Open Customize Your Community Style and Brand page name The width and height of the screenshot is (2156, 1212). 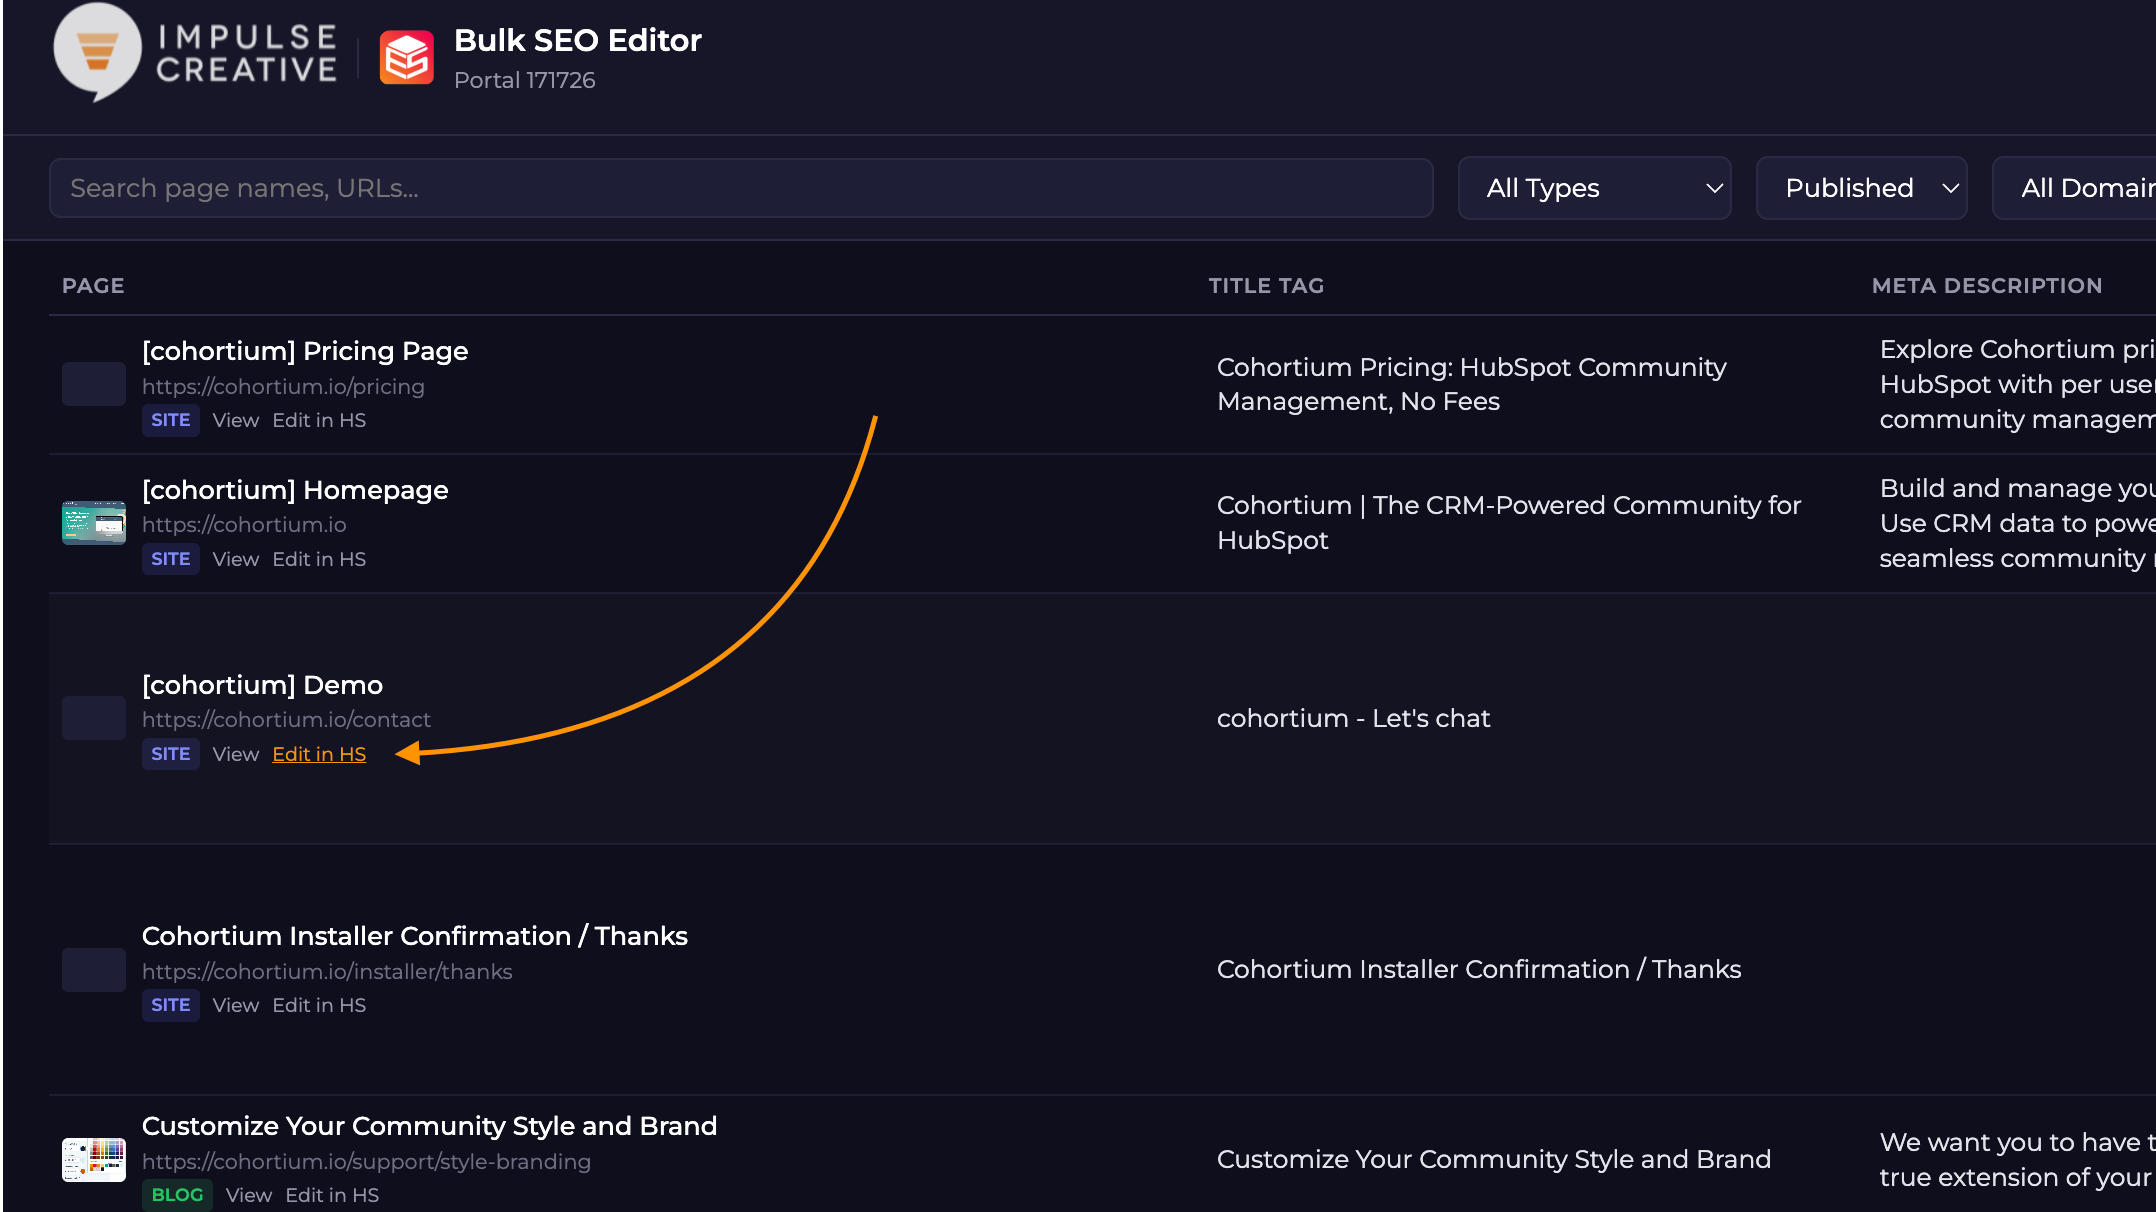tap(429, 1126)
